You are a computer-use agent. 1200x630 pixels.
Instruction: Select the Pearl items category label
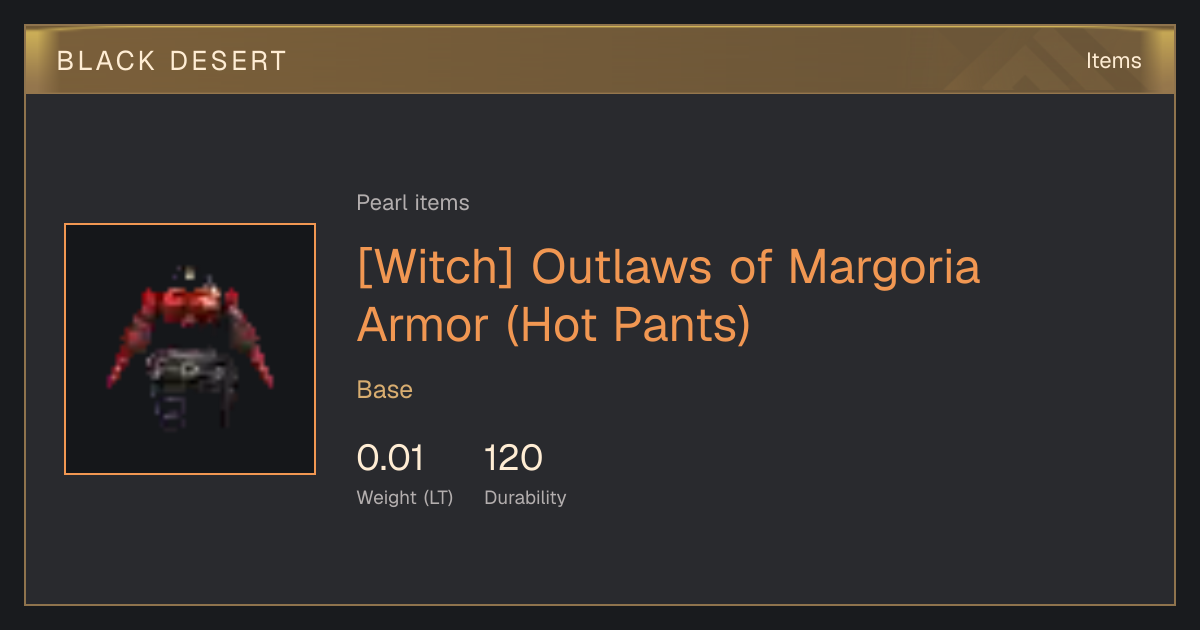pos(413,203)
